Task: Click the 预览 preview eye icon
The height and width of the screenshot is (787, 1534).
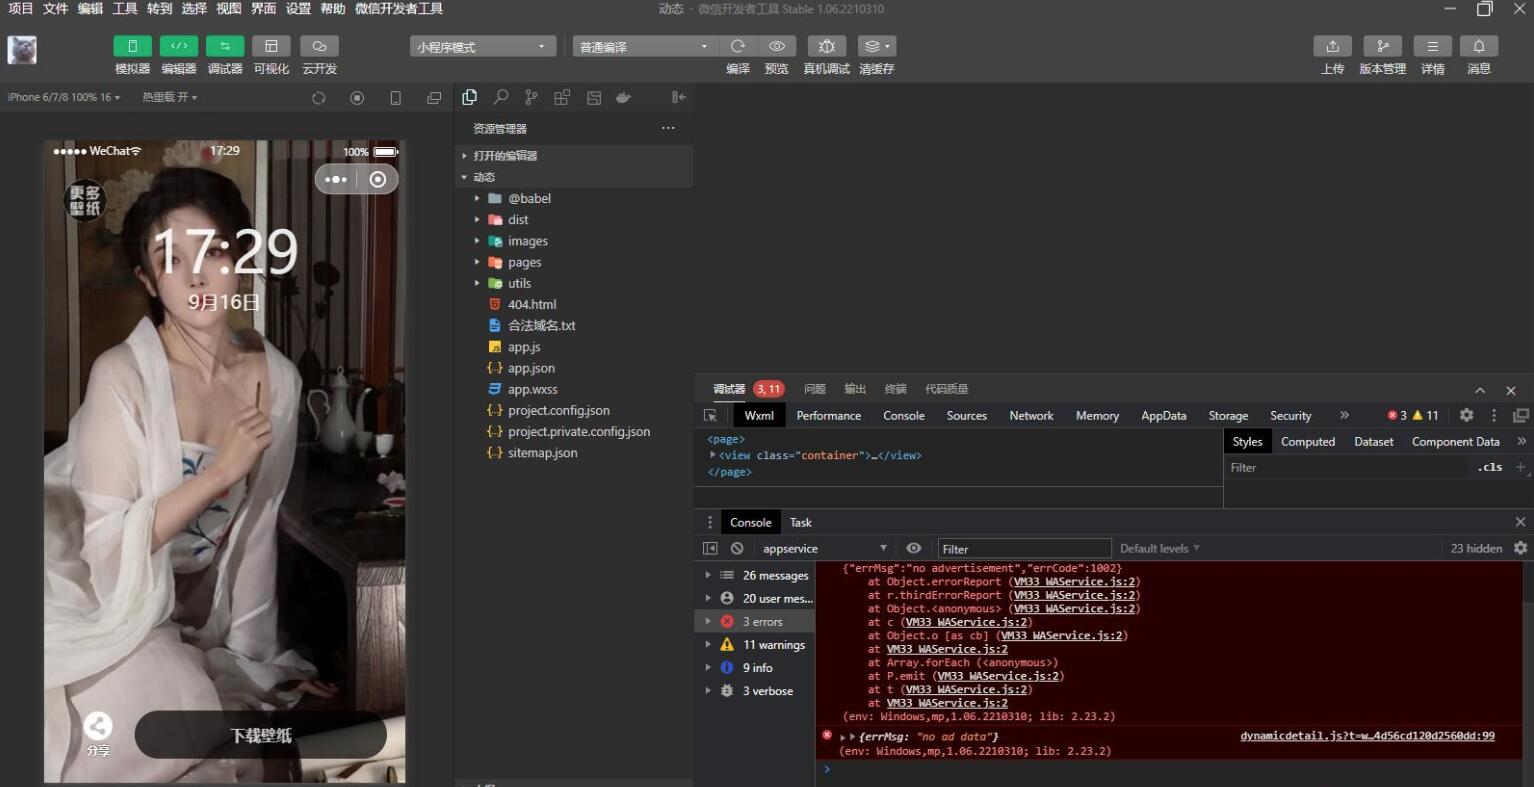Action: click(x=777, y=46)
